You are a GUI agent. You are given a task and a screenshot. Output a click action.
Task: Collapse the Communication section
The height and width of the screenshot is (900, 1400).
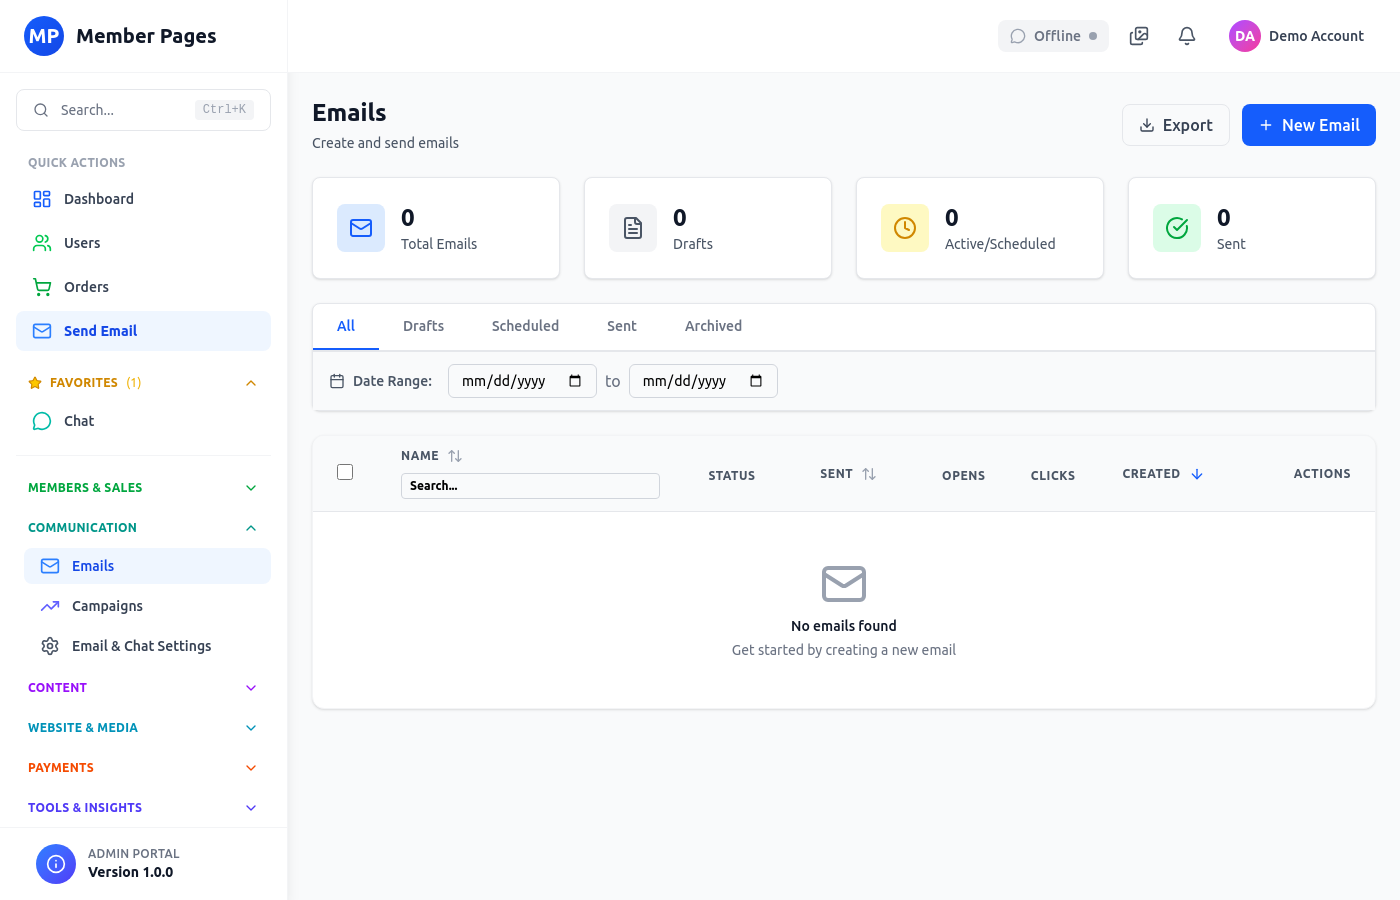point(251,527)
